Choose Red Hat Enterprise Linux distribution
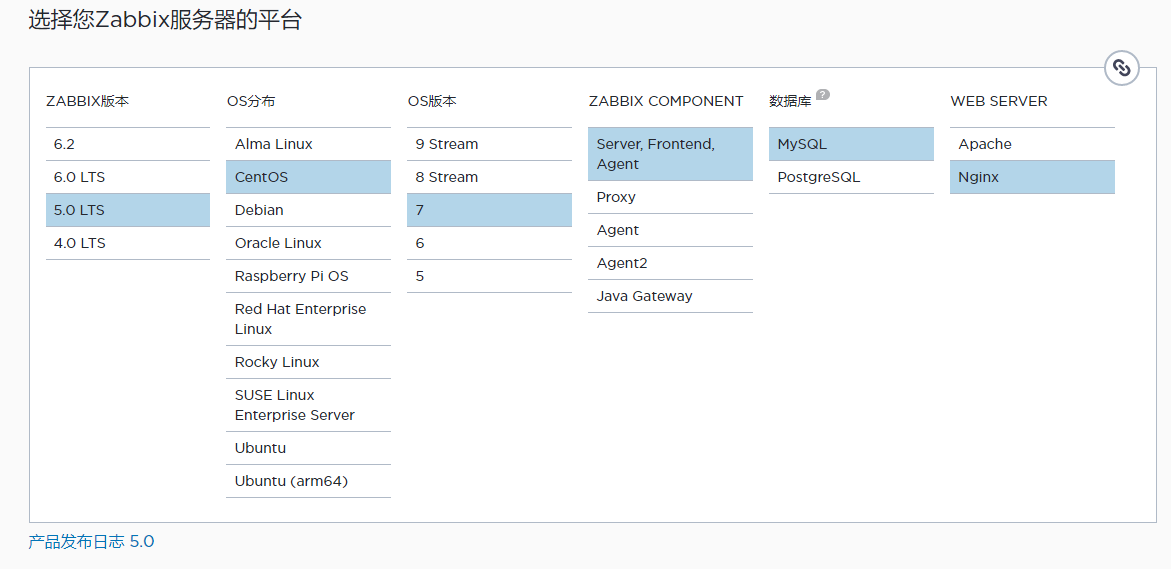Screen dimensions: 1171x569 pyautogui.click(x=308, y=319)
